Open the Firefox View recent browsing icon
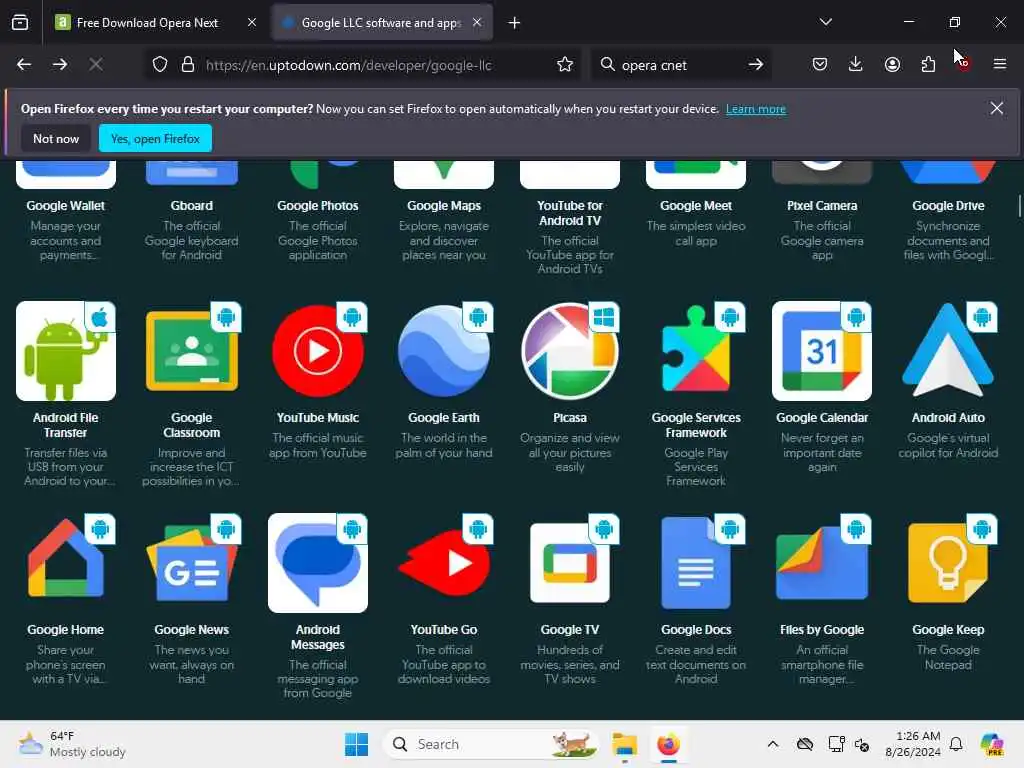The width and height of the screenshot is (1024, 768). click(20, 22)
